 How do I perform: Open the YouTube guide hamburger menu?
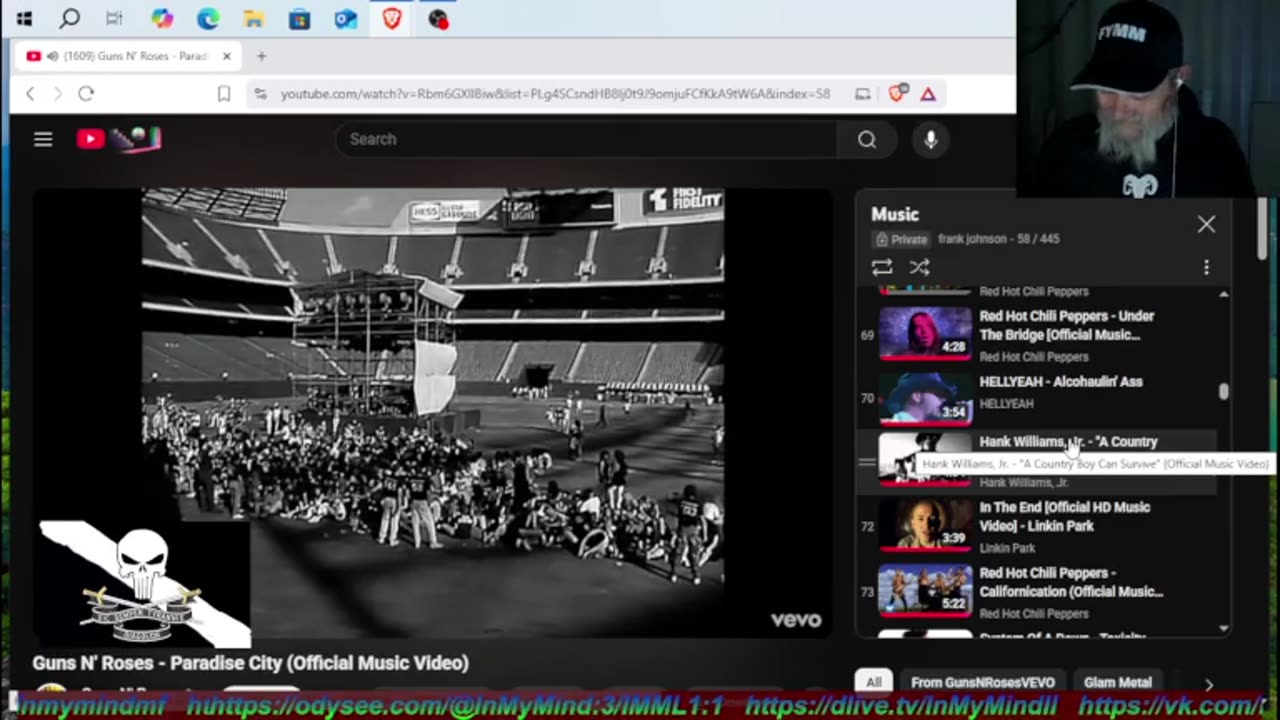point(43,139)
